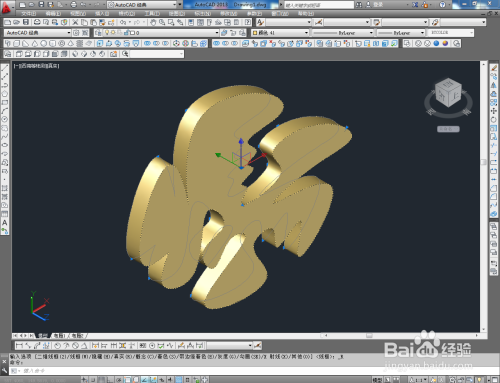Open the Edit menu
This screenshot has width=500, height=383.
point(53,14)
